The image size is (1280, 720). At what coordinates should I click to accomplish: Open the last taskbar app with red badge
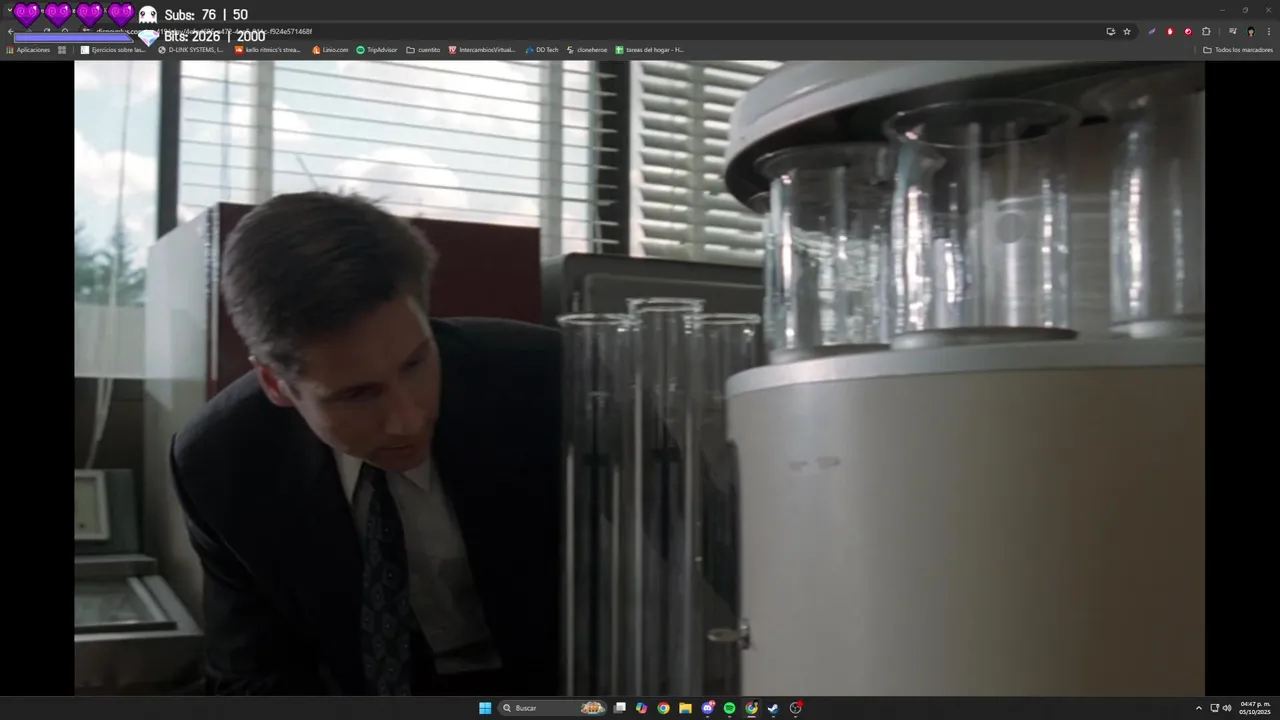click(x=796, y=708)
